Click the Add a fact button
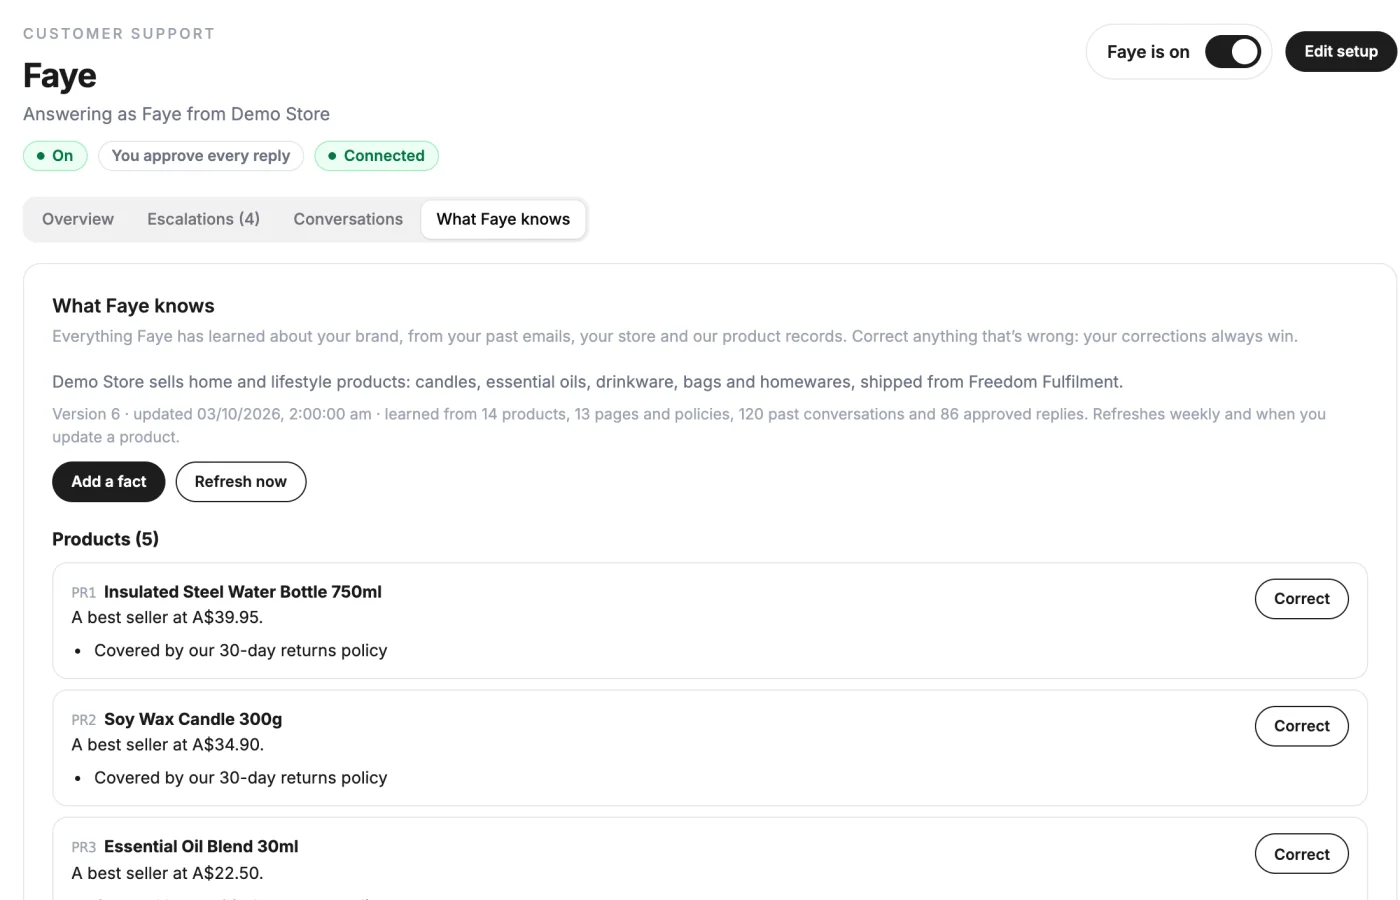 108,482
